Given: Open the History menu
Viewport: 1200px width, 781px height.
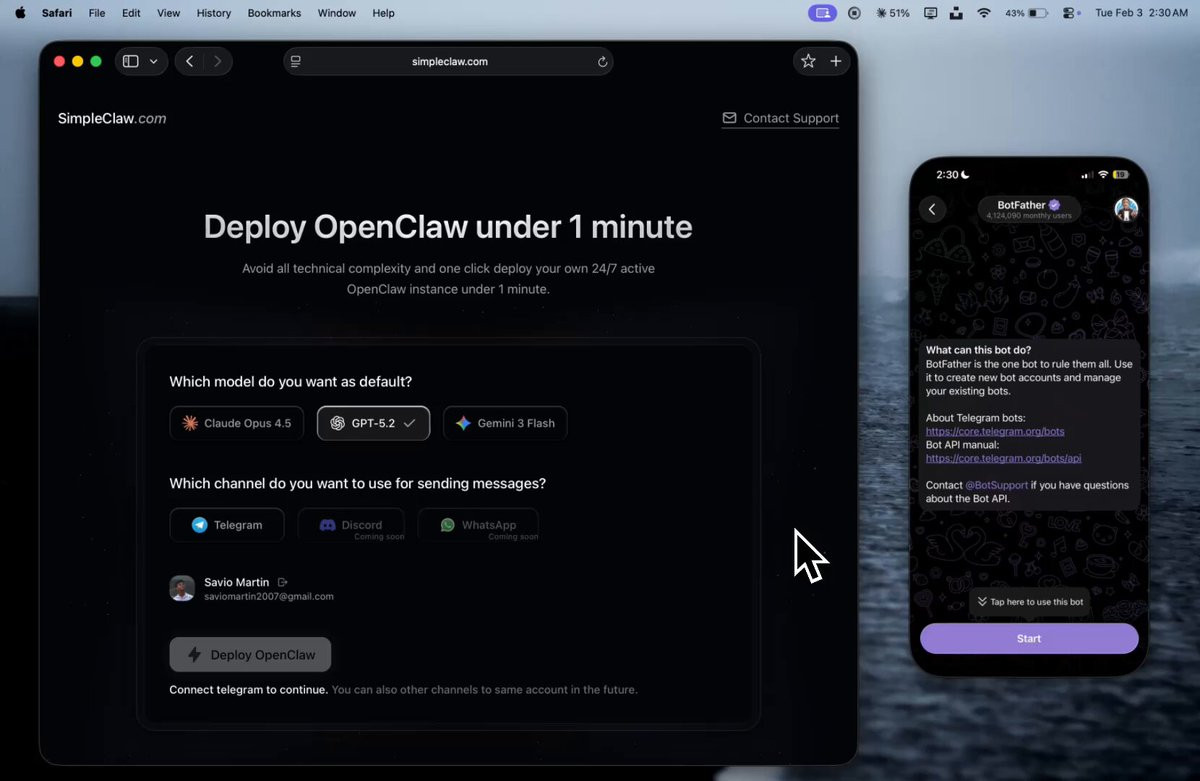Looking at the screenshot, I should point(214,13).
